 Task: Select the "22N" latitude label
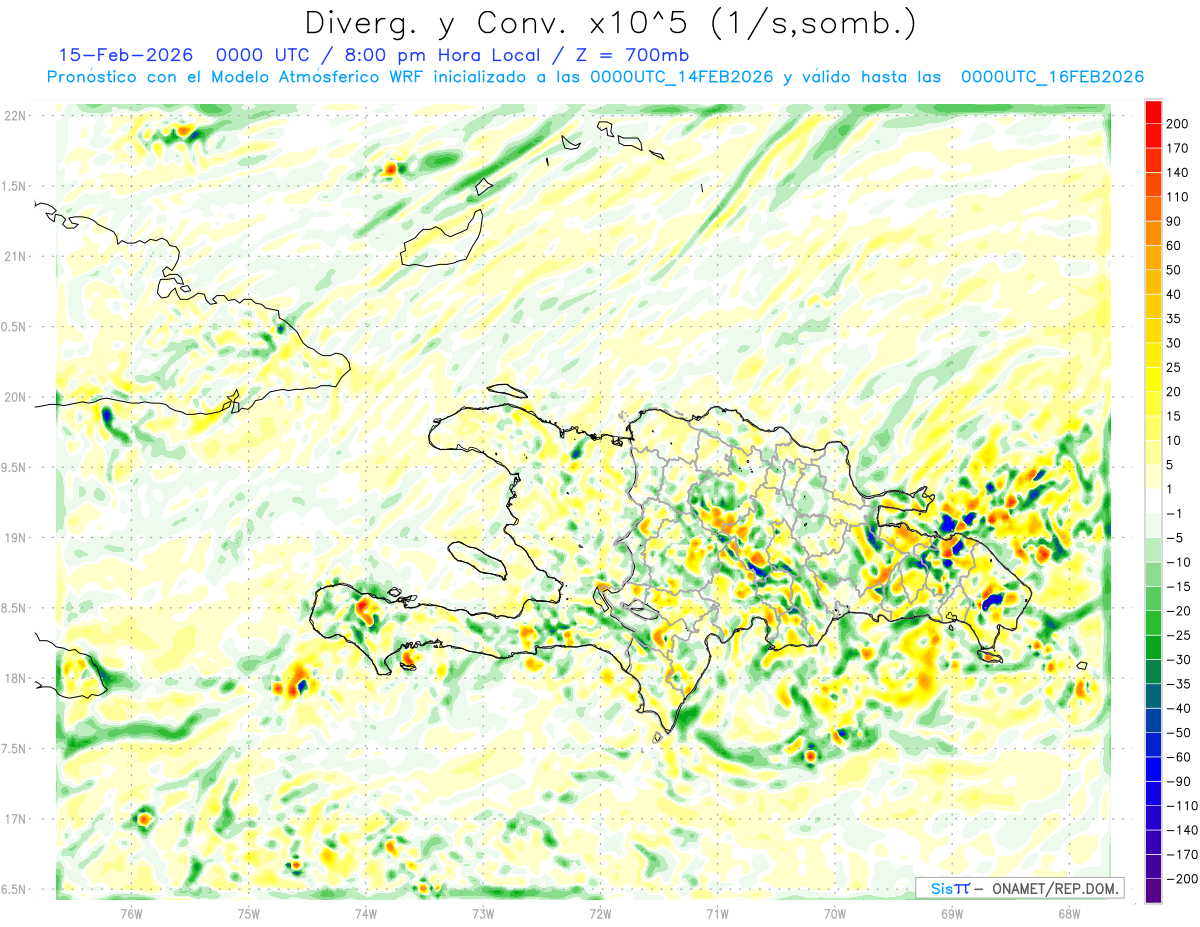click(15, 116)
